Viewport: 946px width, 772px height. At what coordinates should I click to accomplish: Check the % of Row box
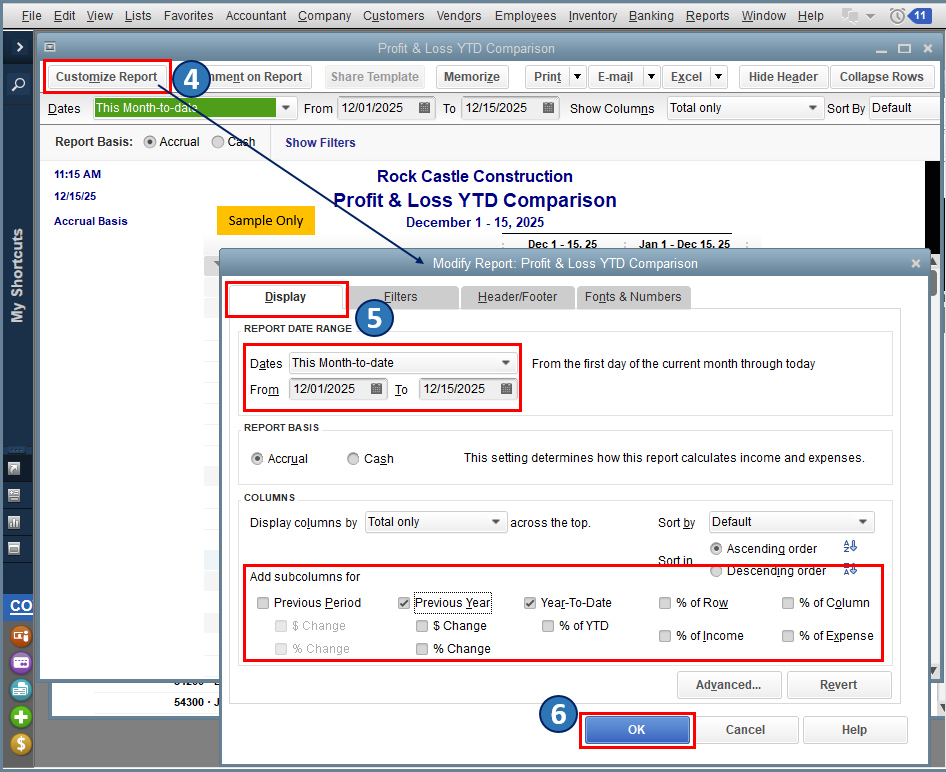(665, 603)
